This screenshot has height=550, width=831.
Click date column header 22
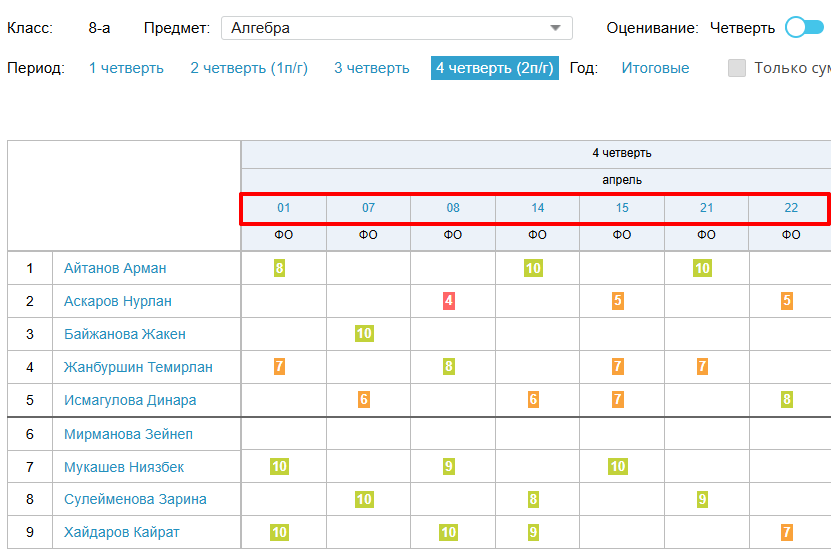[x=790, y=208]
